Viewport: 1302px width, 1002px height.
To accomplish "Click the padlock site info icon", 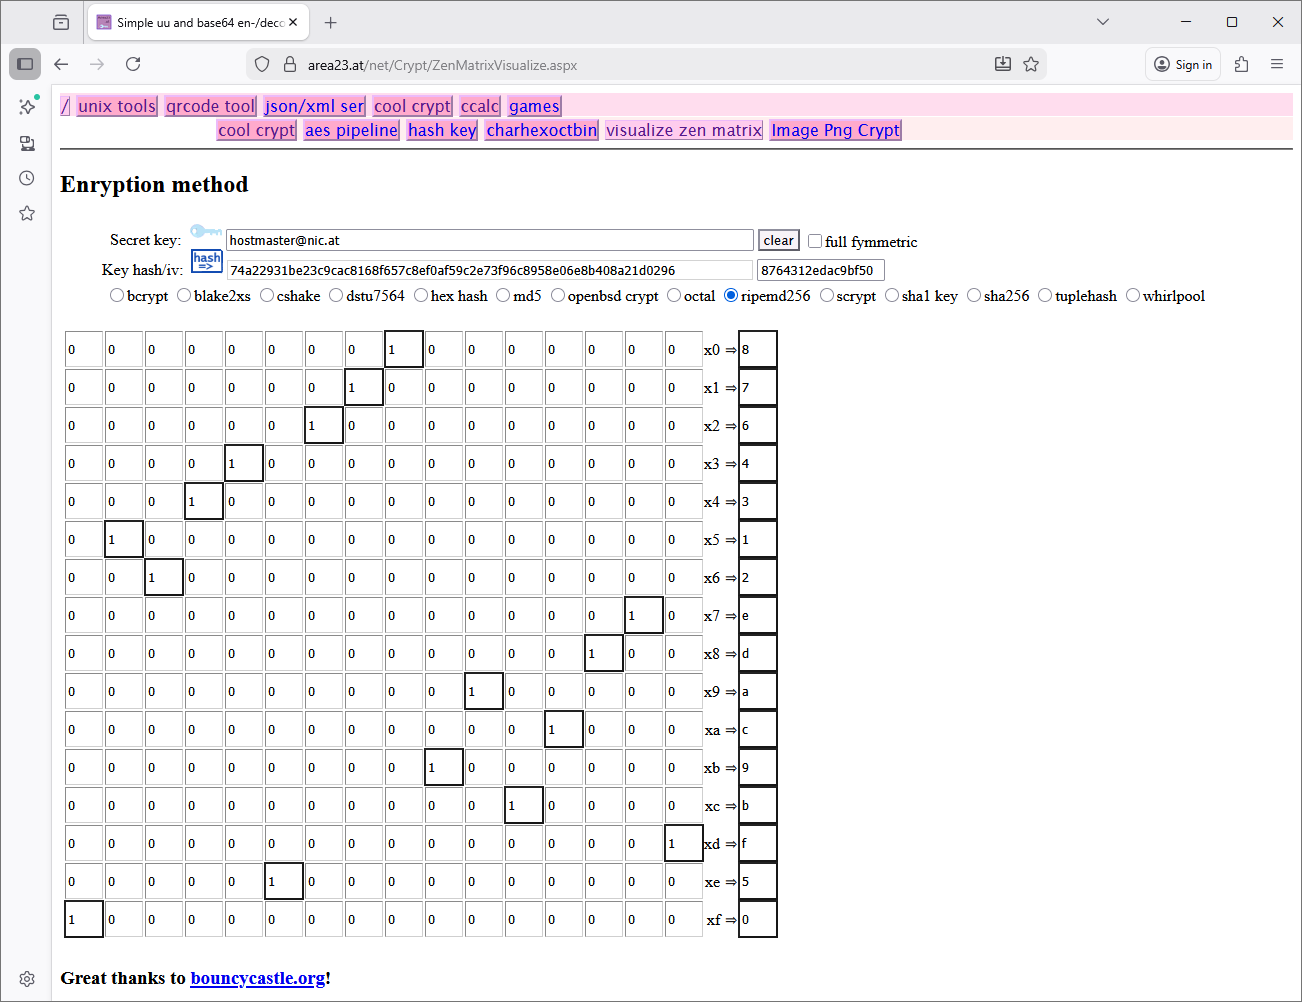I will pyautogui.click(x=290, y=64).
